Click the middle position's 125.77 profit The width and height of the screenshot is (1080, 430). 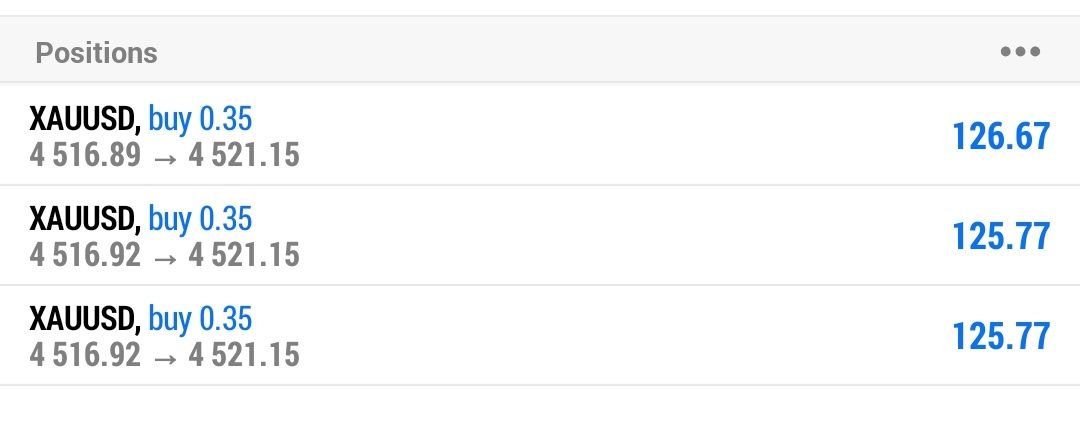tap(1001, 236)
